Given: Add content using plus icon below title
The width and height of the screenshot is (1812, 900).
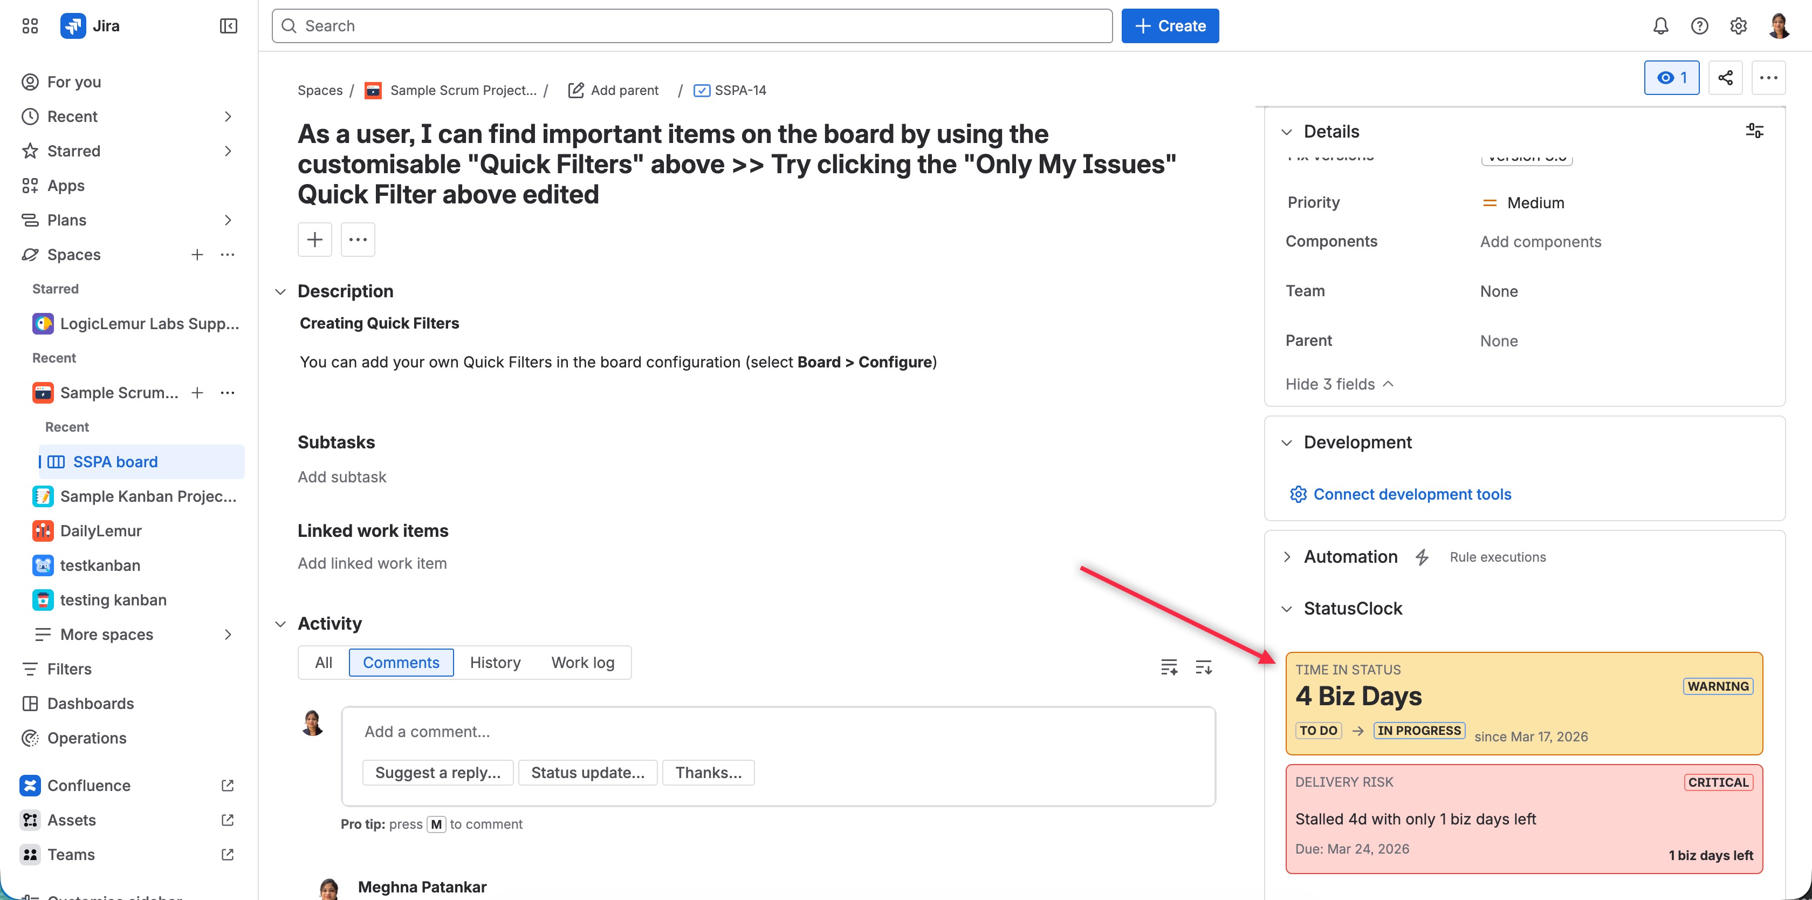Looking at the screenshot, I should (x=314, y=239).
